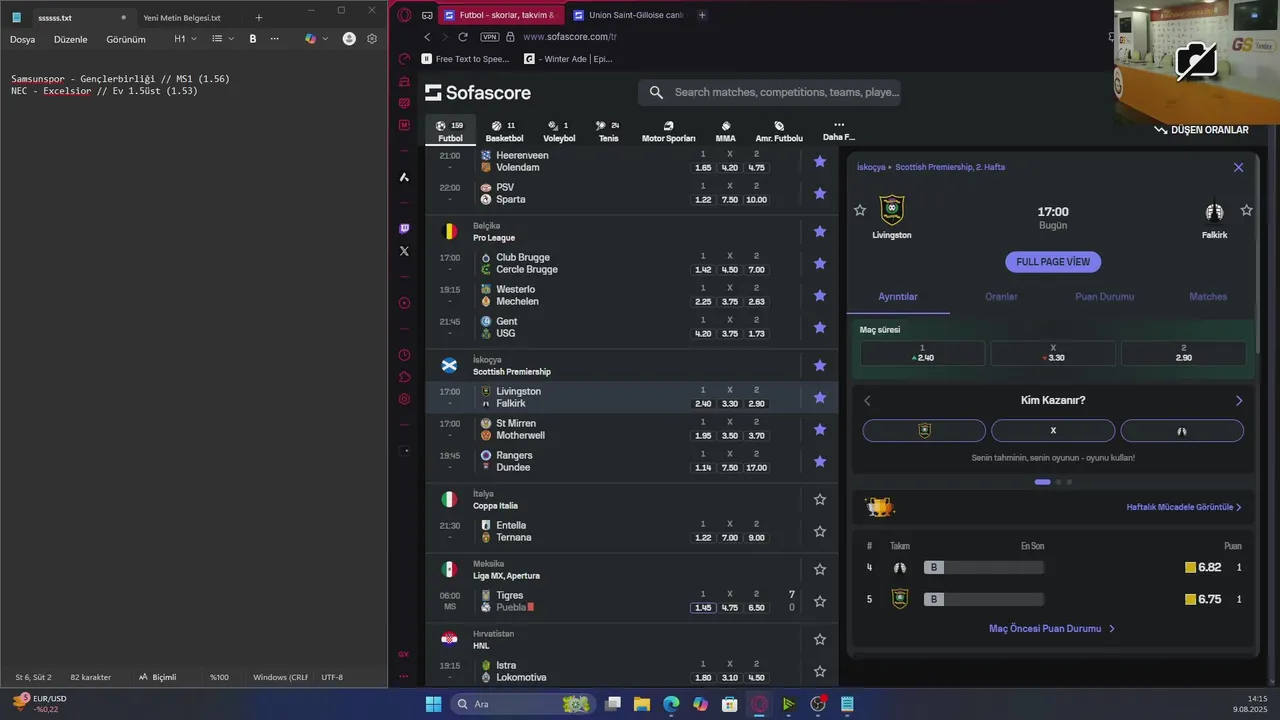Open Maç Öncesi Puan Durumu link
This screenshot has height=720, width=1280.
tap(1052, 629)
